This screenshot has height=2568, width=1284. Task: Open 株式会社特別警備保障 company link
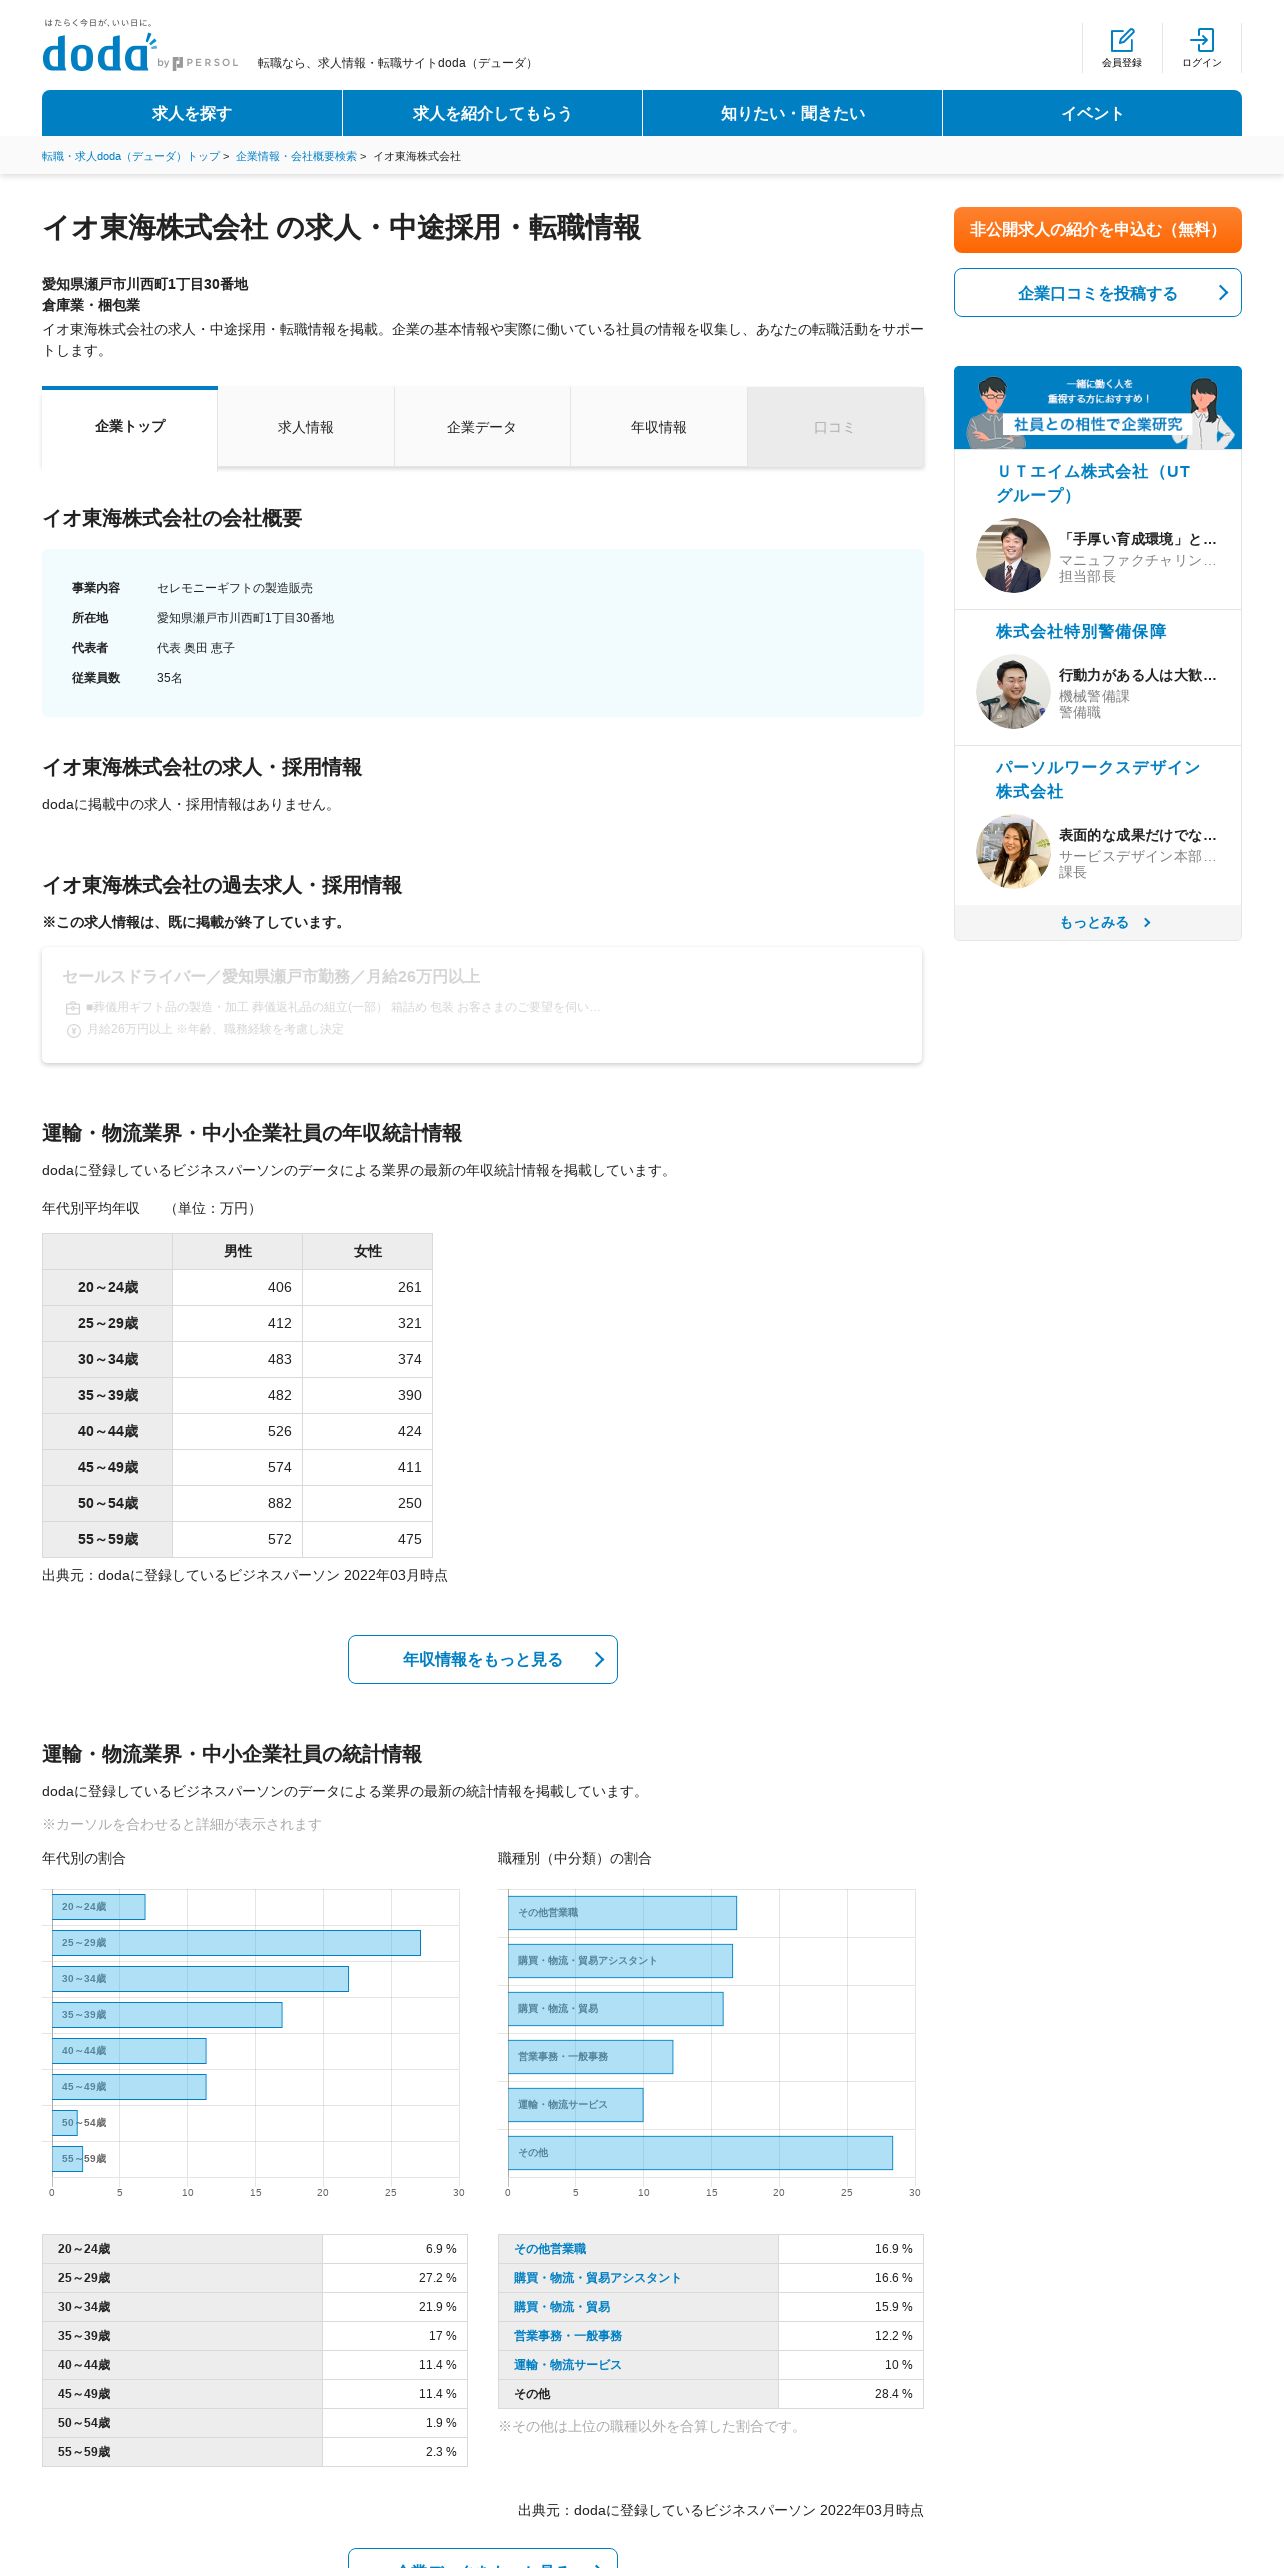click(x=1081, y=631)
